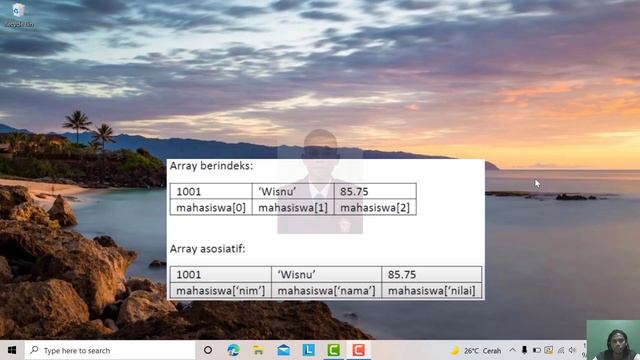Open Task View (Cortana circle) on taskbar

click(208, 350)
